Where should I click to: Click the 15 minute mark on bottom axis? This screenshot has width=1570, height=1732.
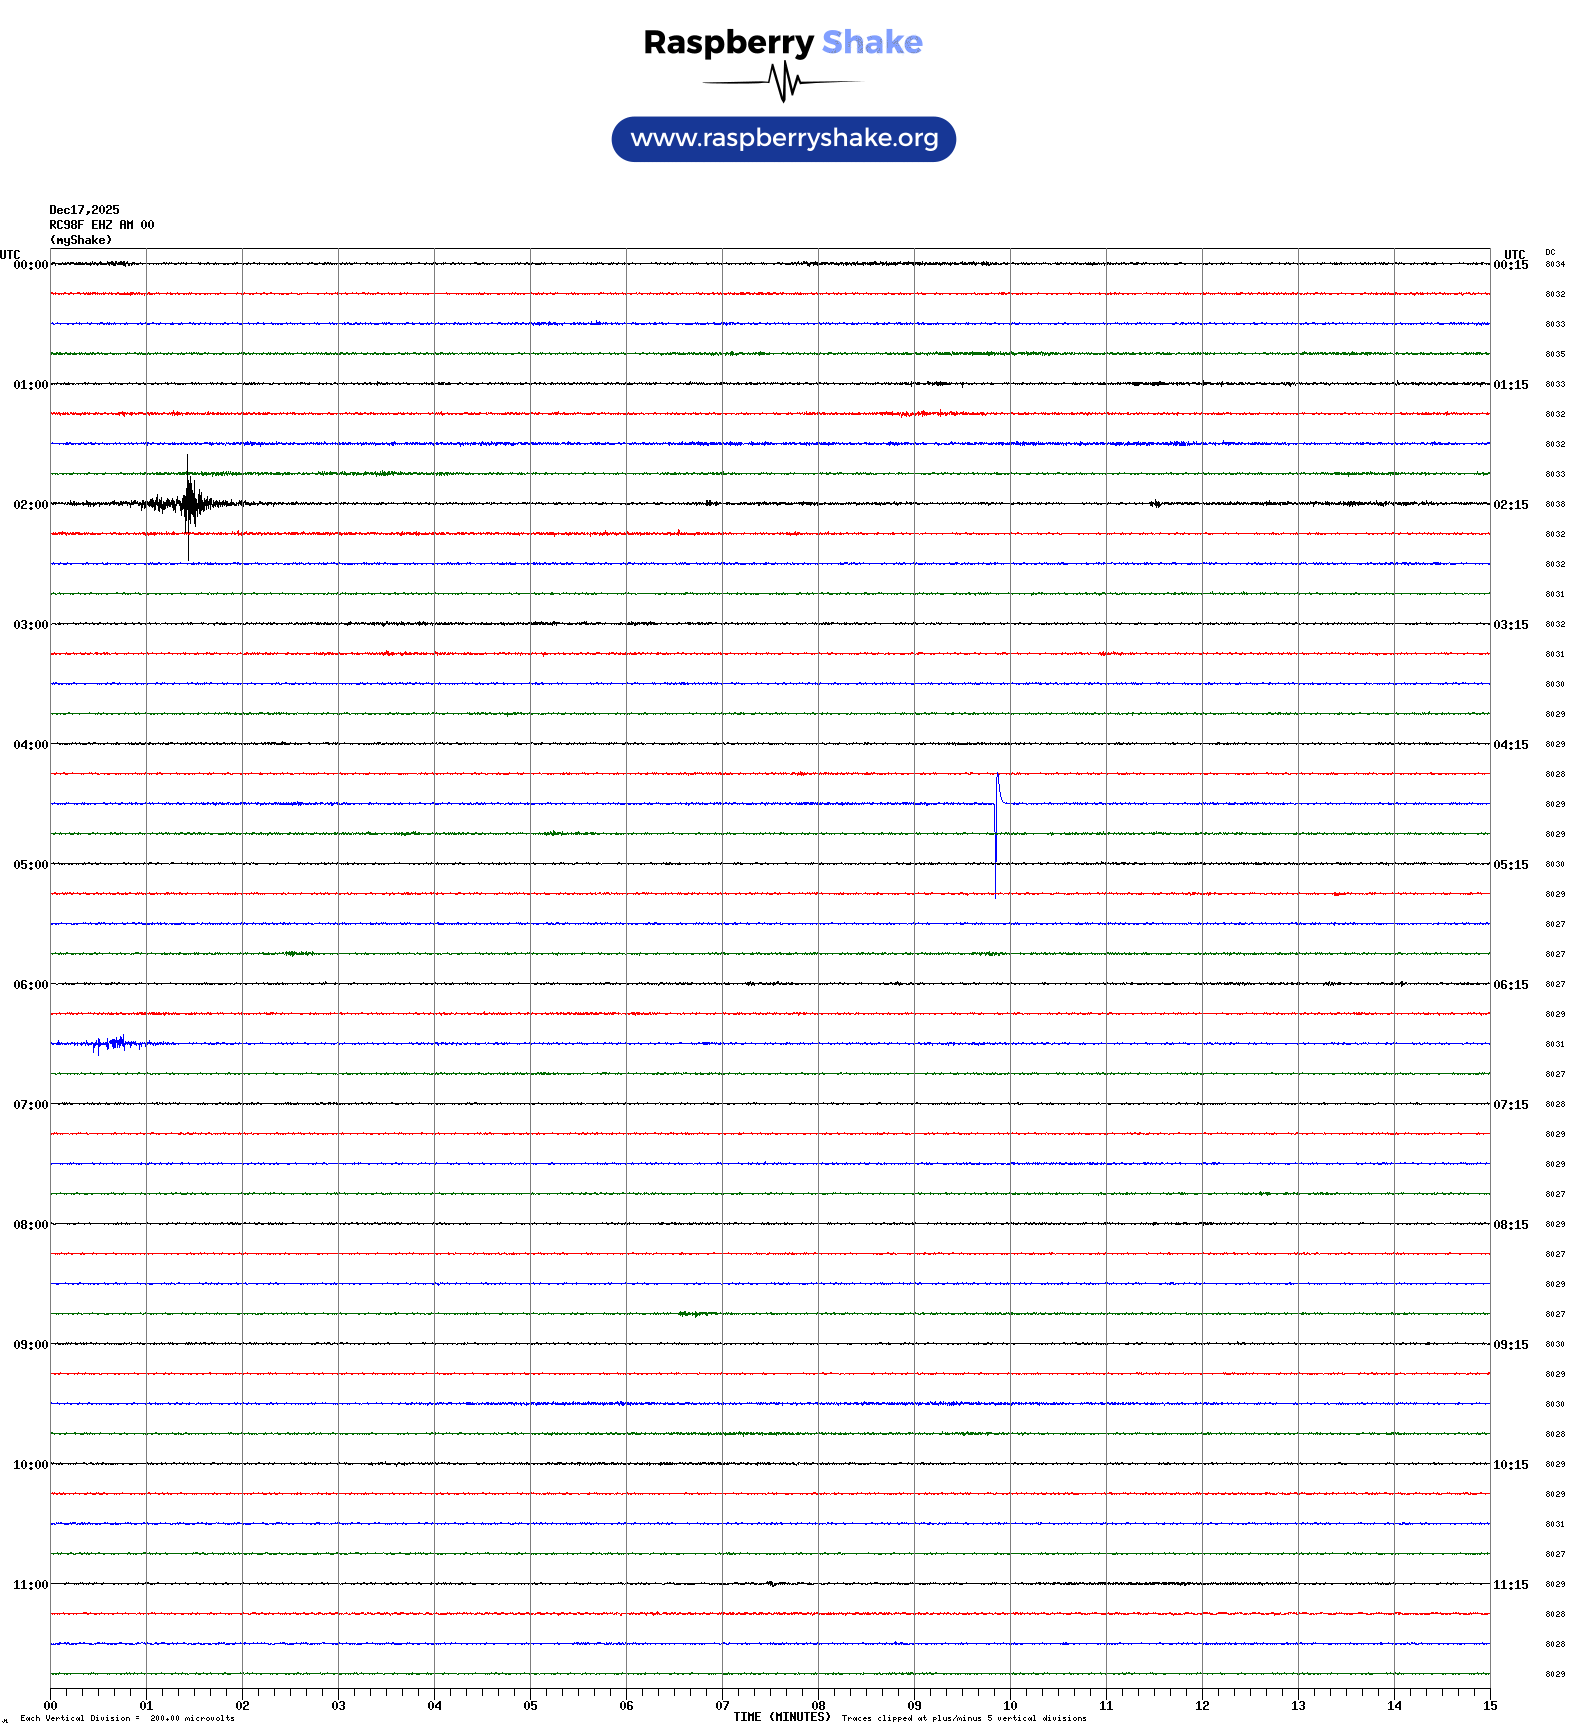click(1489, 1706)
